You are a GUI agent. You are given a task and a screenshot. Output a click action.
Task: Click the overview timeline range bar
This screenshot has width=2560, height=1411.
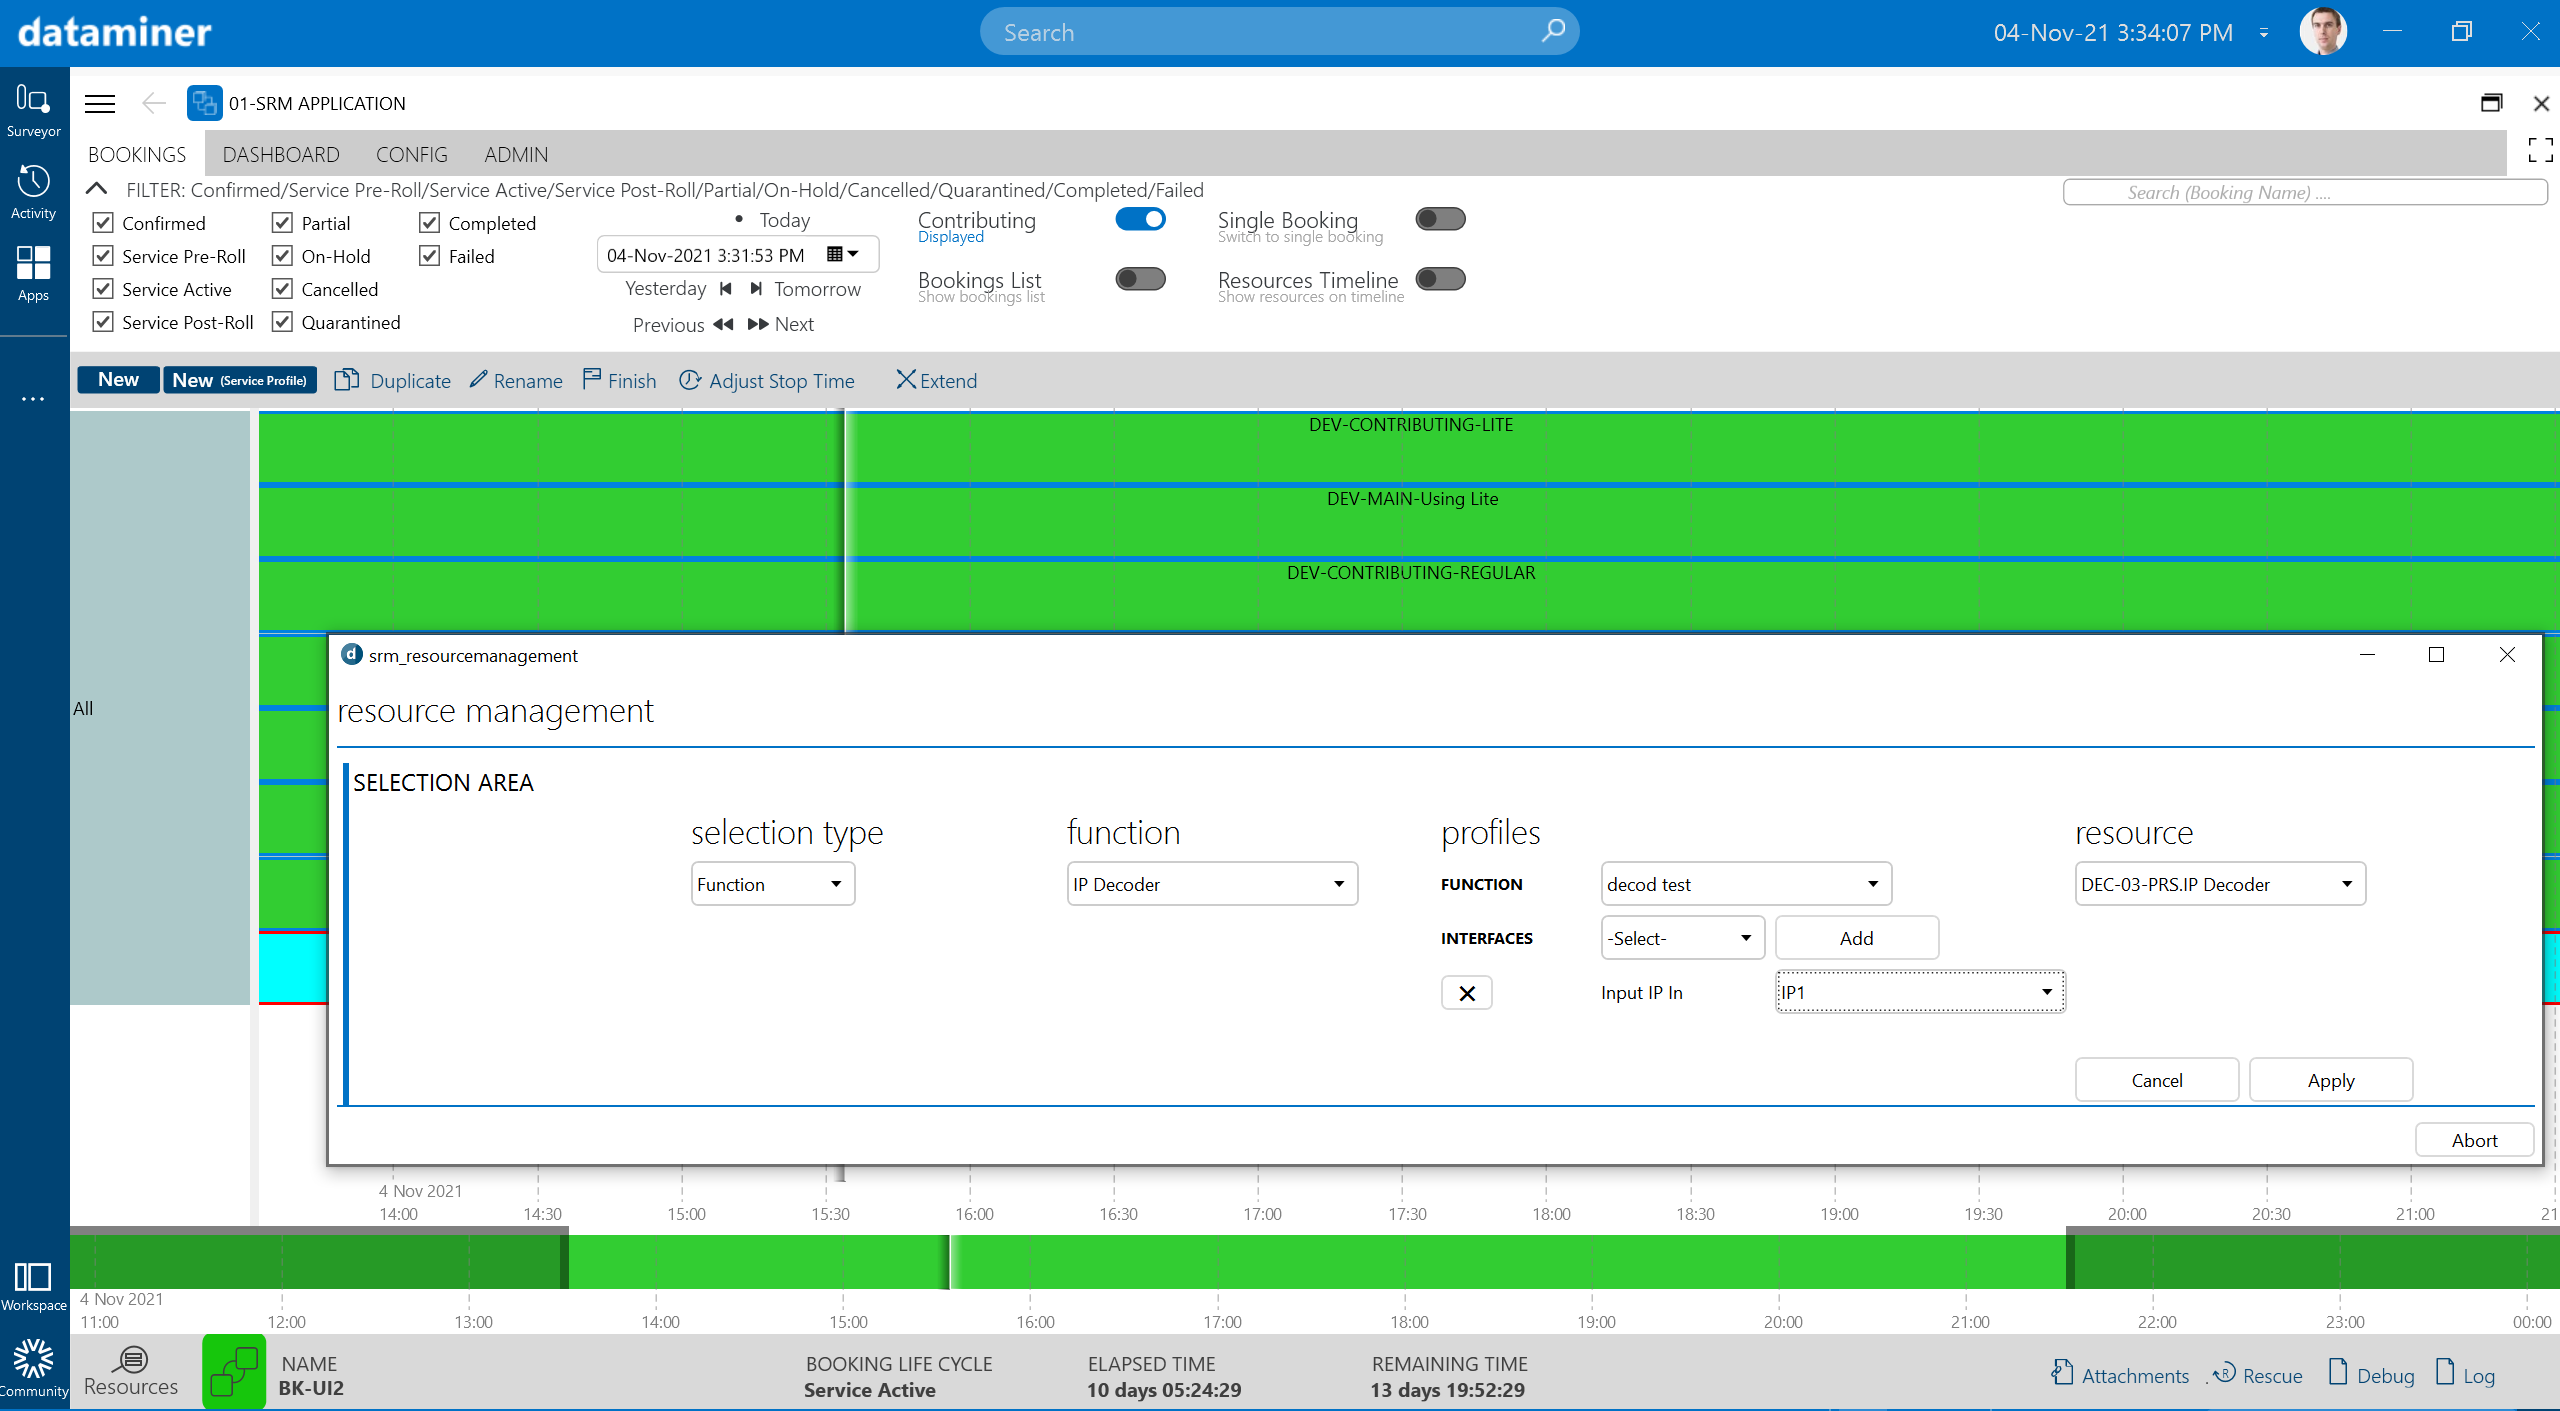pyautogui.click(x=1300, y=1262)
